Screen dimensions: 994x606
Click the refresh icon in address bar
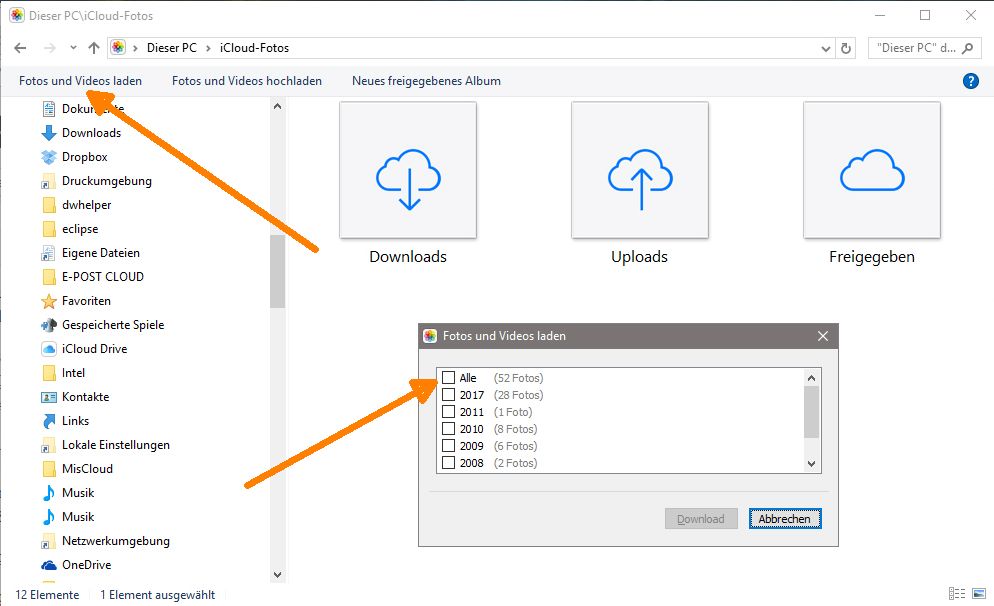(846, 48)
